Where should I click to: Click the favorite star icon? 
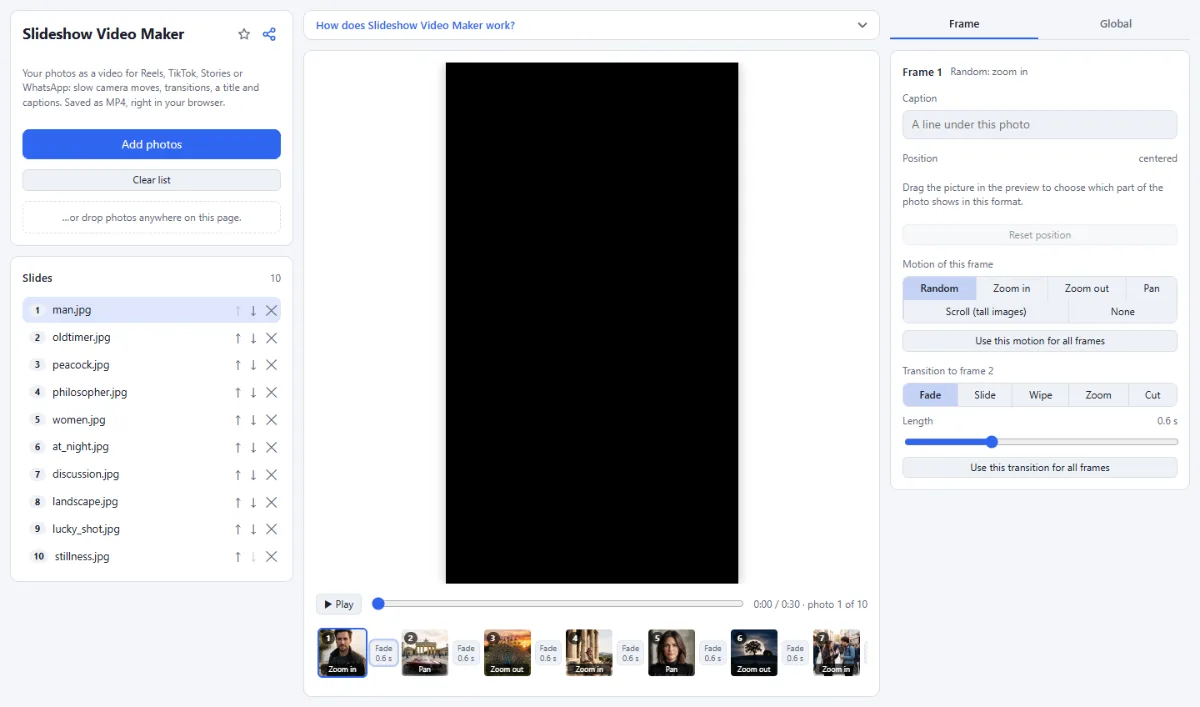(x=244, y=34)
